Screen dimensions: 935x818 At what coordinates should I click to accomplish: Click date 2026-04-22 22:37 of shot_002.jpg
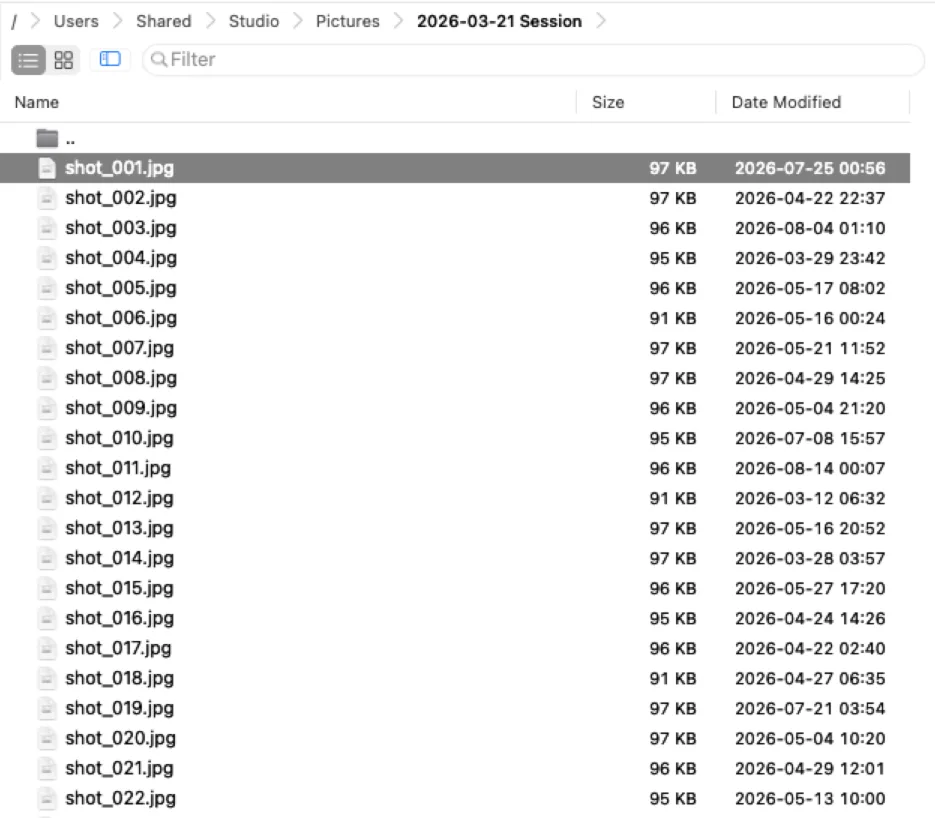pos(810,198)
